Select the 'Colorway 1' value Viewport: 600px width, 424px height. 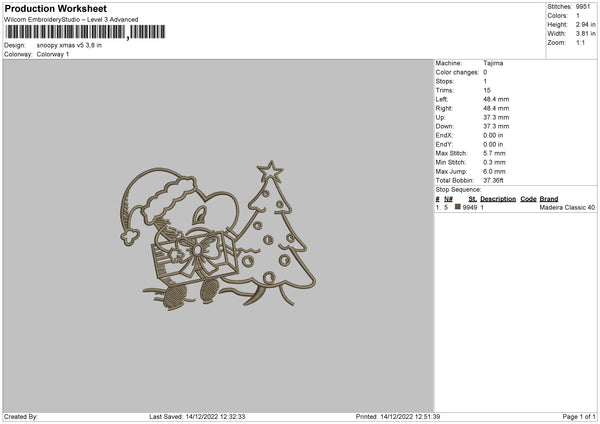tap(53, 54)
